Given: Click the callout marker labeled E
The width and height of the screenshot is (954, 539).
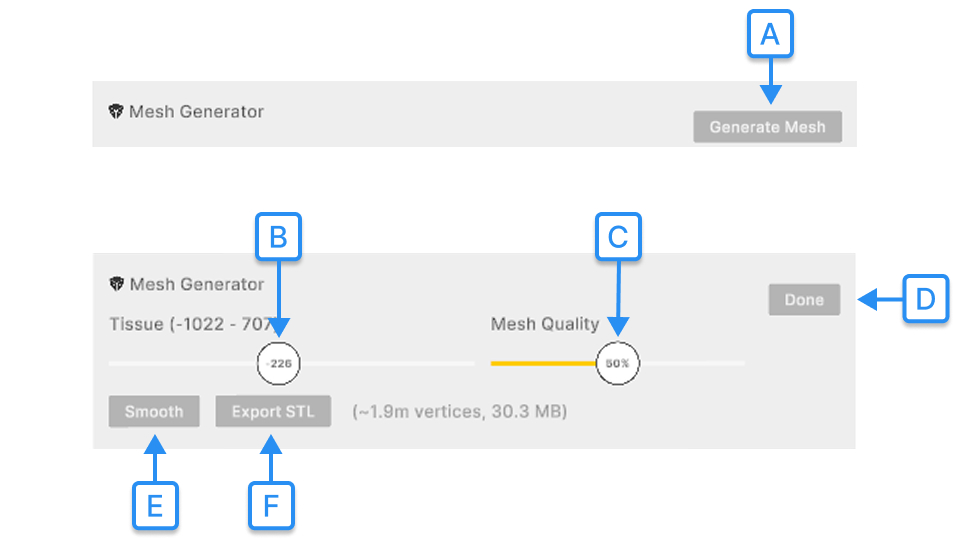Looking at the screenshot, I should click(155, 506).
